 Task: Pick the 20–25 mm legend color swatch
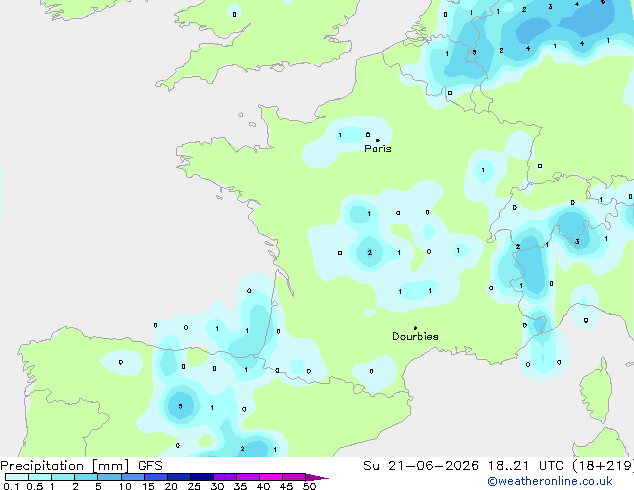179,477
